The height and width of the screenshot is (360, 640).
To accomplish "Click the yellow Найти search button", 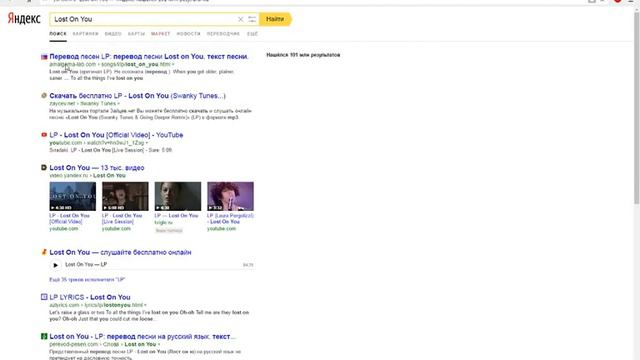I will pyautogui.click(x=275, y=19).
